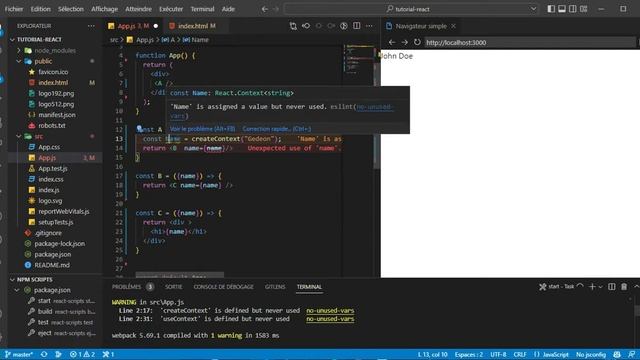Open README.md in the explorer
640x360 pixels.
pyautogui.click(x=52, y=265)
